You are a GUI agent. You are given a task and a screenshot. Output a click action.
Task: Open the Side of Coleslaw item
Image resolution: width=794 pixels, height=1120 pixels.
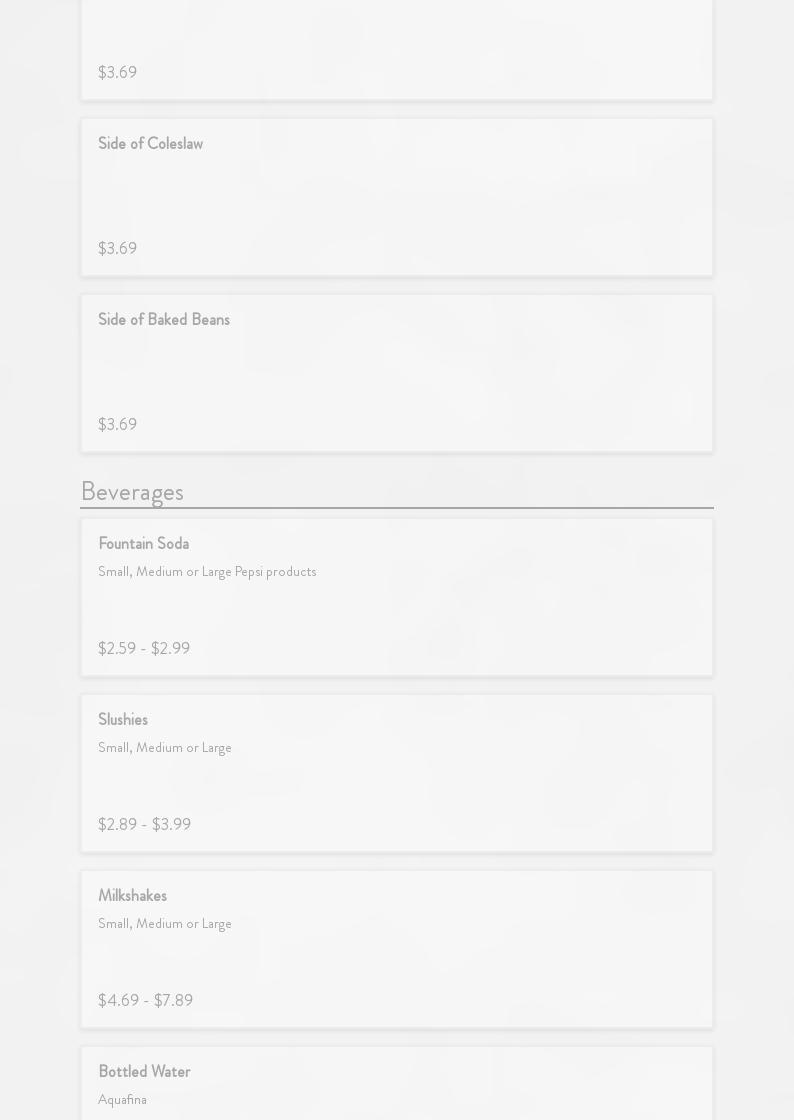pyautogui.click(x=150, y=144)
